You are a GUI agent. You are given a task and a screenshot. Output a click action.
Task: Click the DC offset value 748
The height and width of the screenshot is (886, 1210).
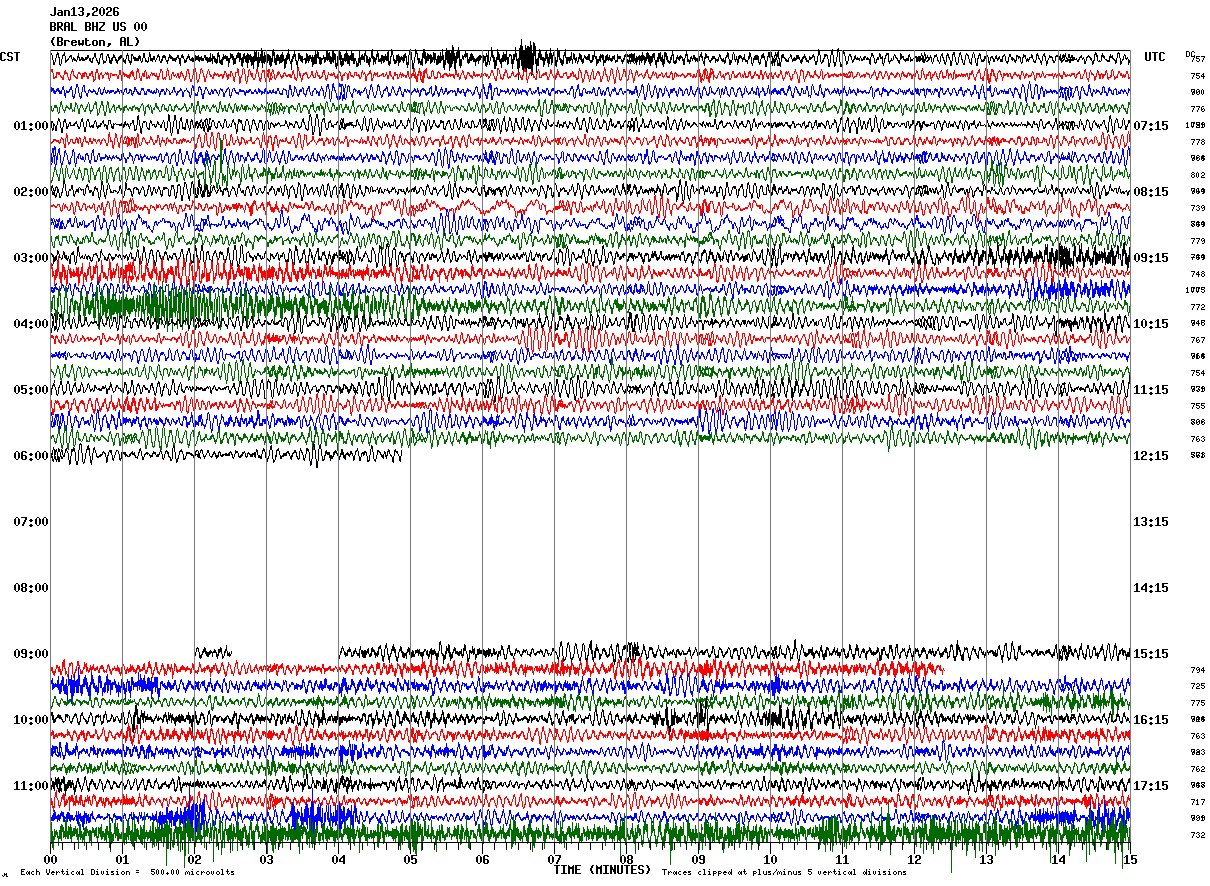[x=1197, y=274]
